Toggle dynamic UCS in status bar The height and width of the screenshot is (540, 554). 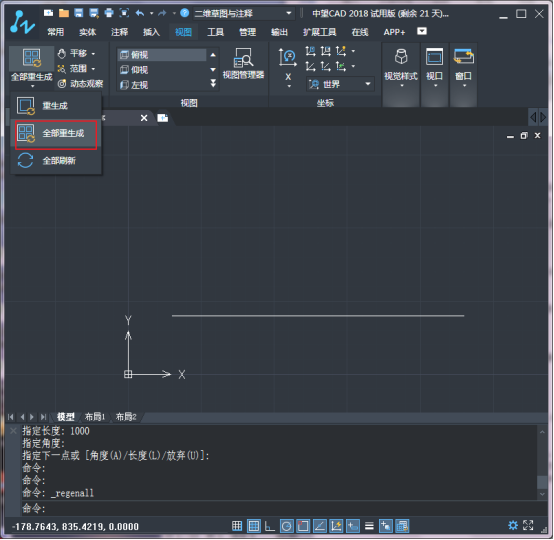(x=336, y=526)
